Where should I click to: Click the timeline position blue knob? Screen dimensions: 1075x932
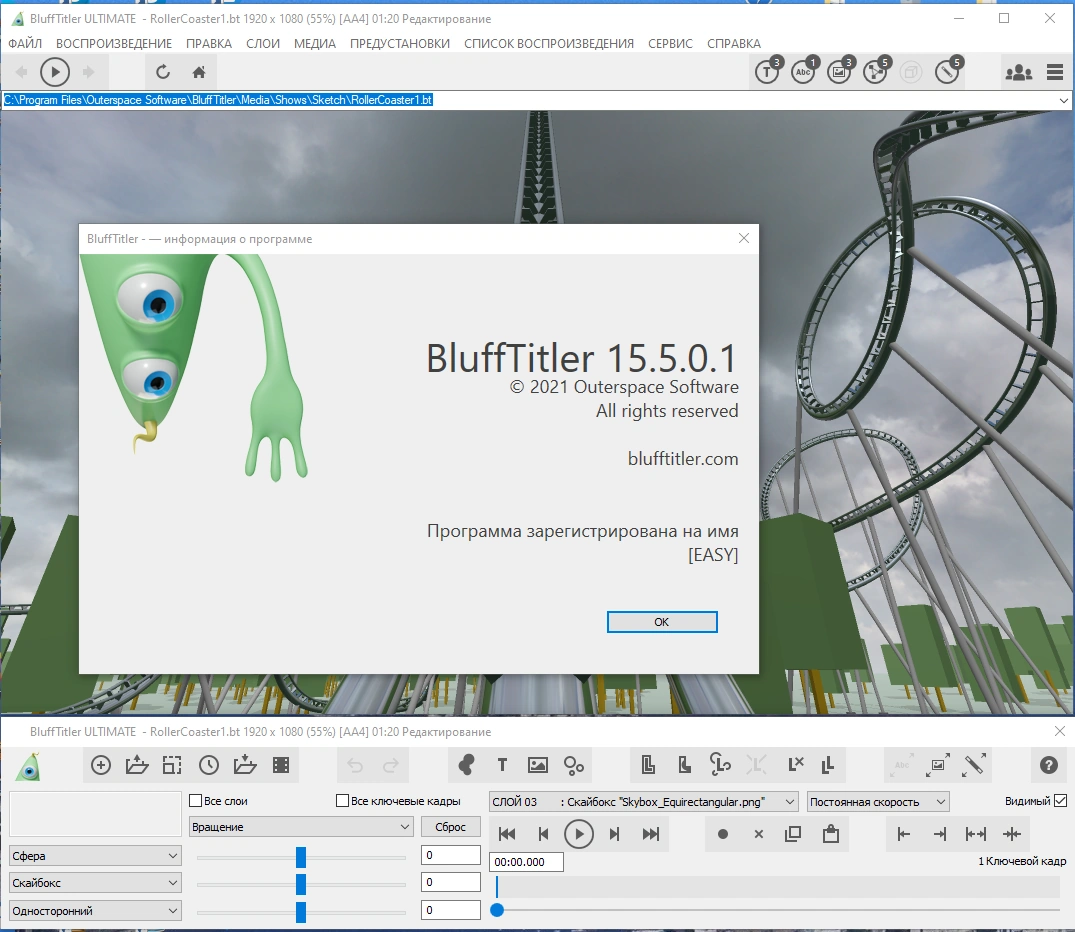click(497, 910)
